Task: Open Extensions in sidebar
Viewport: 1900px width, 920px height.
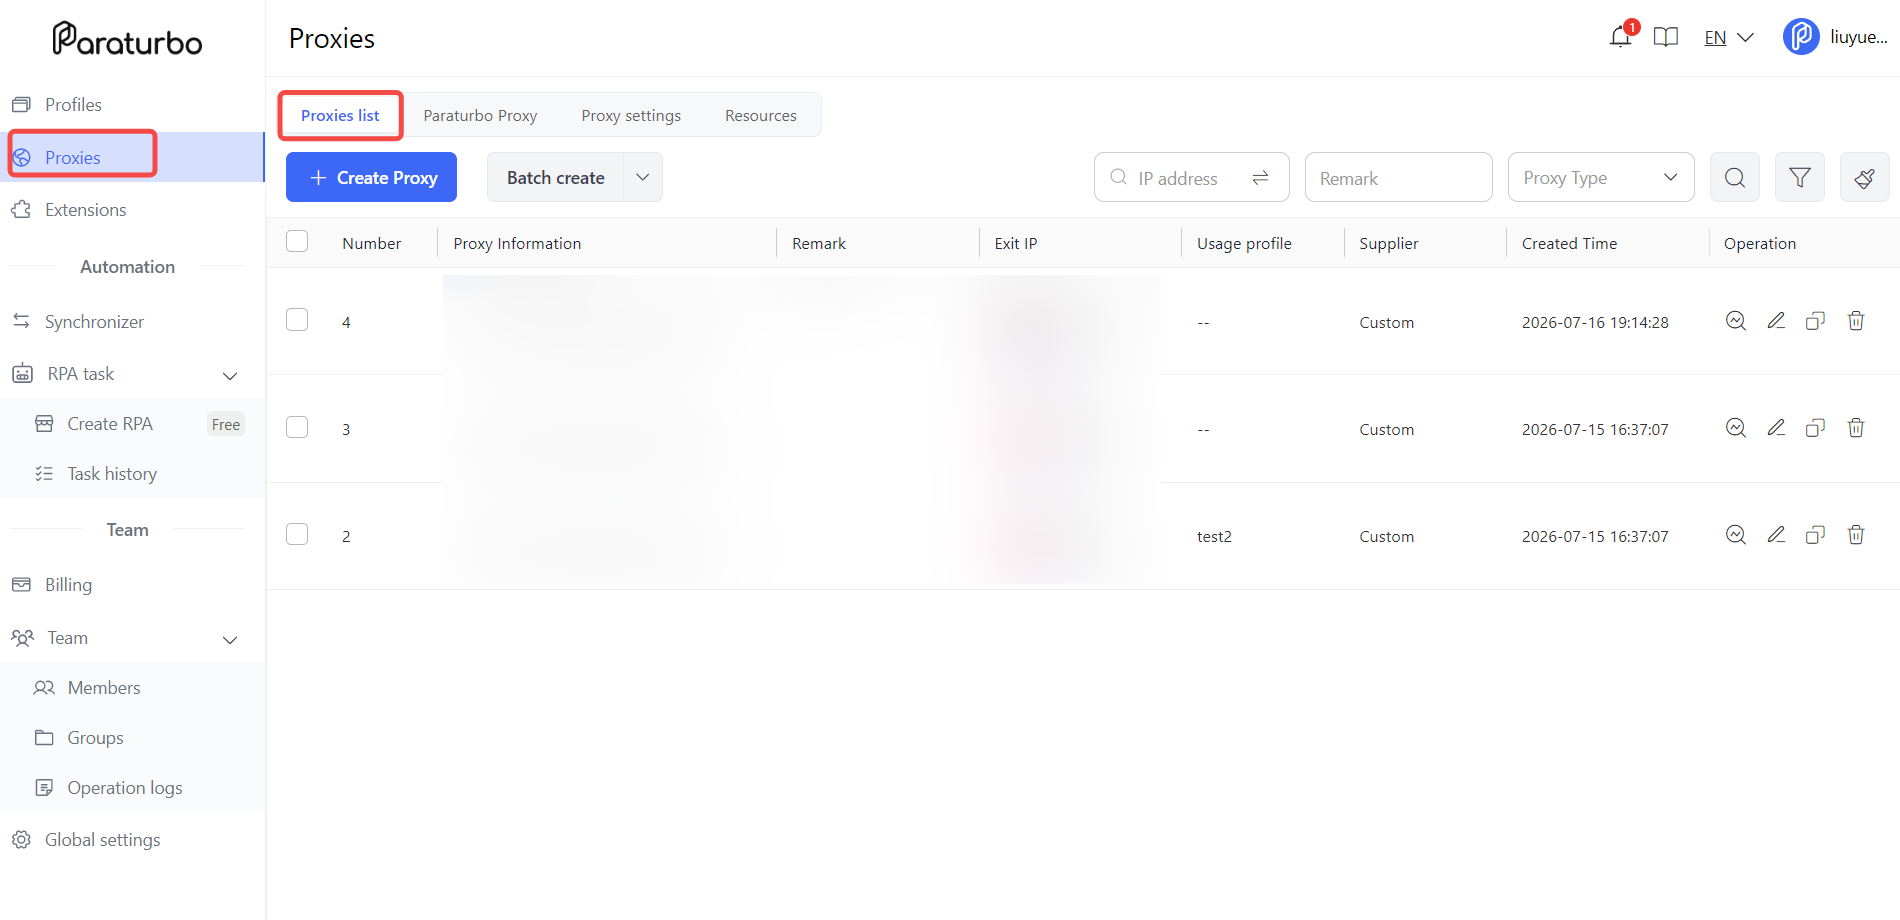Action: click(132, 209)
